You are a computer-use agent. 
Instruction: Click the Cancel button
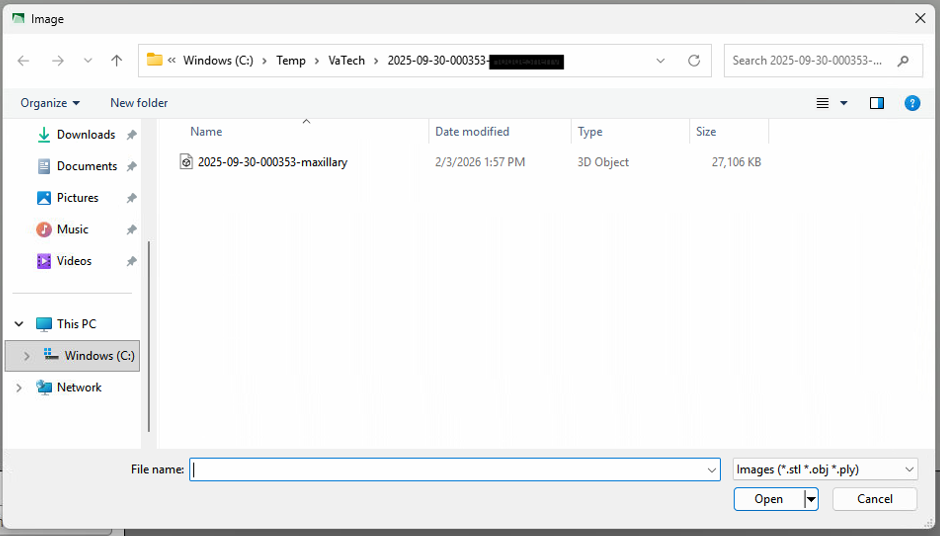[x=874, y=499]
